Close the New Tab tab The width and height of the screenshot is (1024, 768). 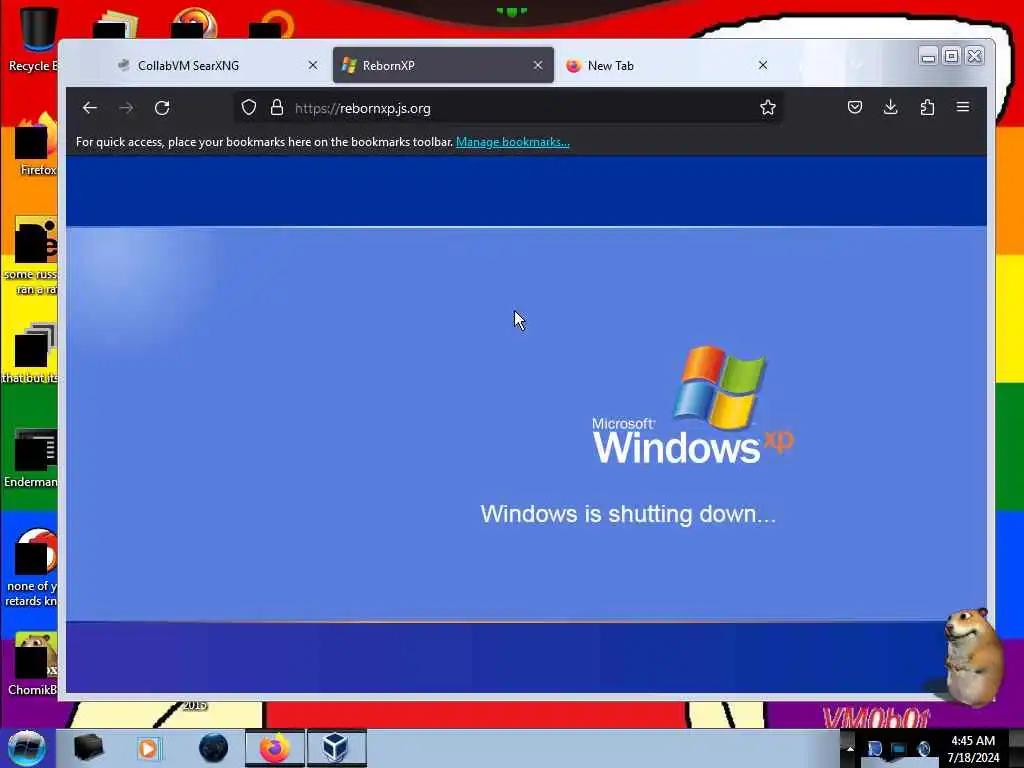pos(763,65)
